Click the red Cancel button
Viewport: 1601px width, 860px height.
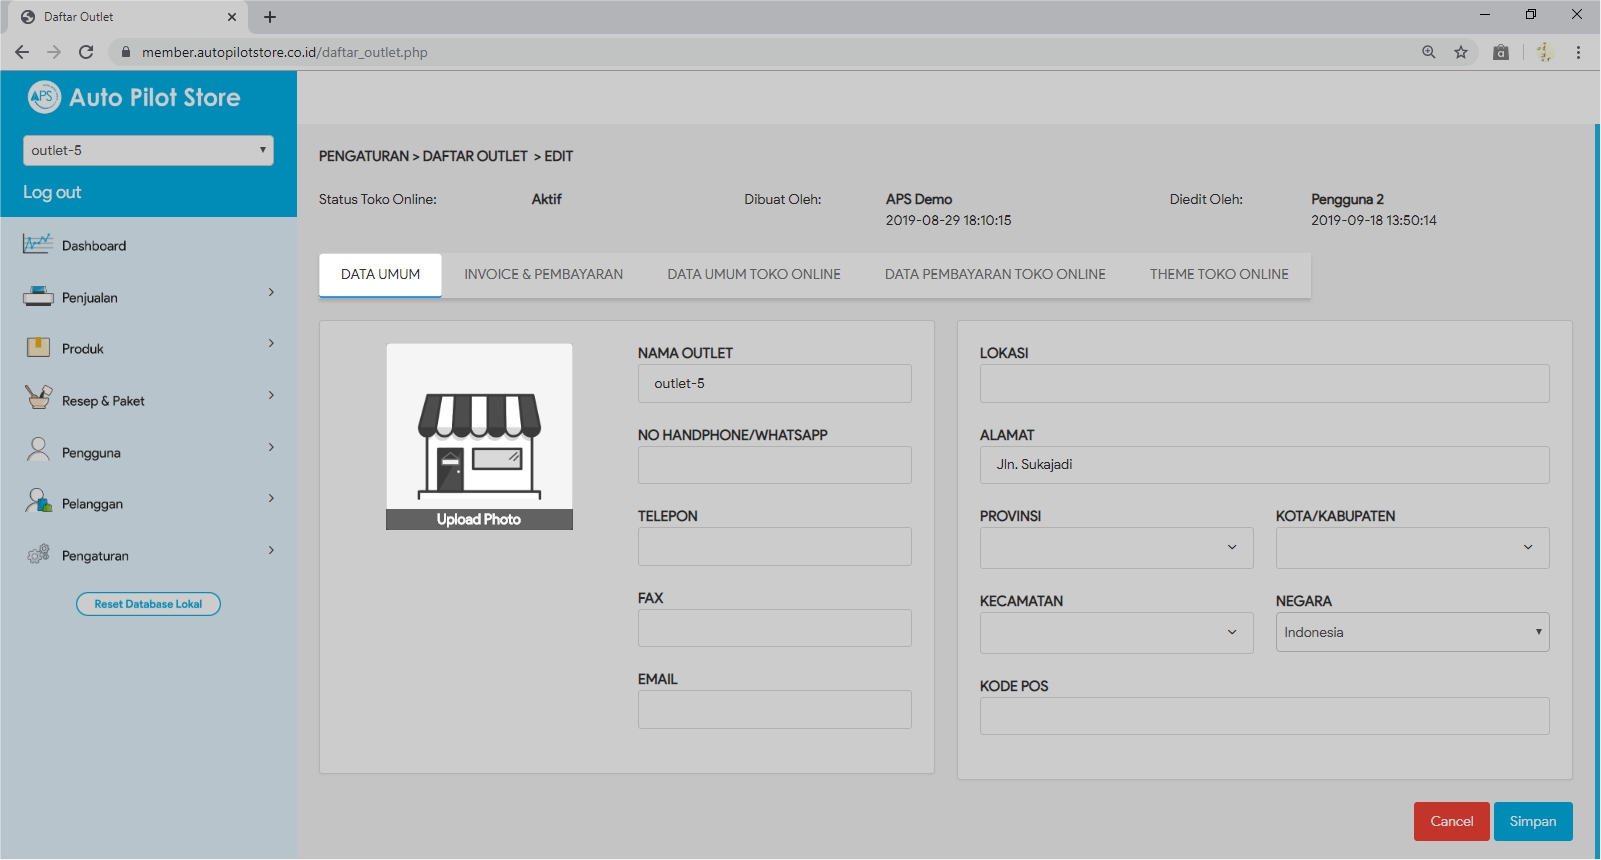click(1451, 821)
